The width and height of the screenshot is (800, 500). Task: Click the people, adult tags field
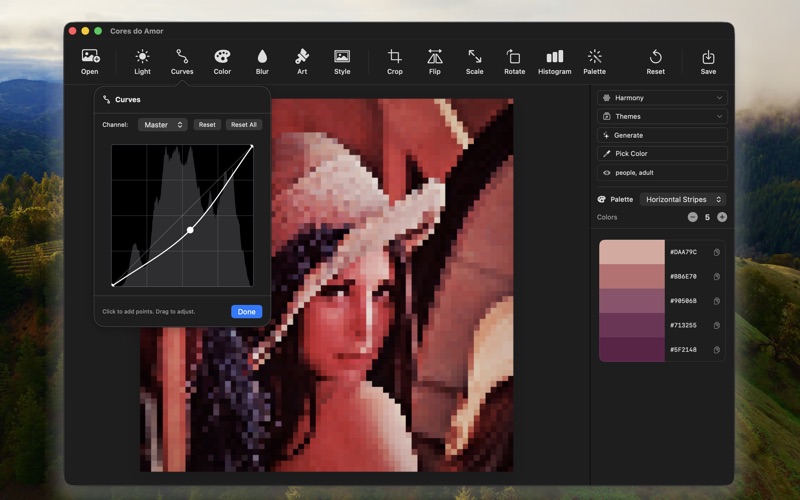click(662, 172)
